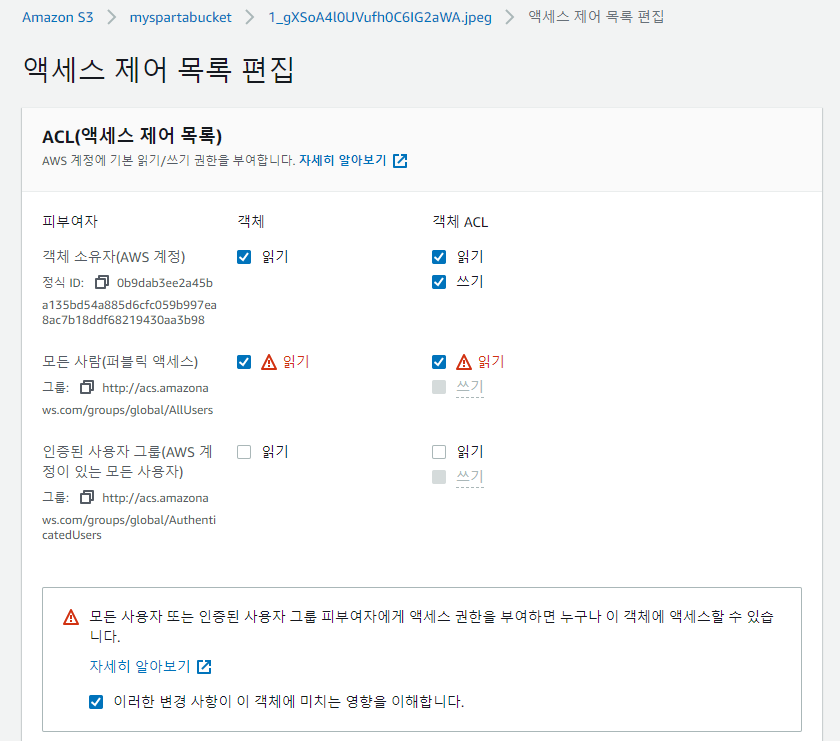This screenshot has width=840, height=741.
Task: Go to myspartabucket breadcrumb
Action: pyautogui.click(x=181, y=17)
